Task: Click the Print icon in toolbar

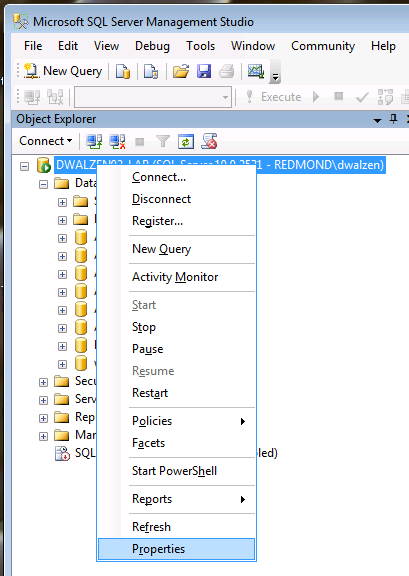Action: tap(227, 71)
